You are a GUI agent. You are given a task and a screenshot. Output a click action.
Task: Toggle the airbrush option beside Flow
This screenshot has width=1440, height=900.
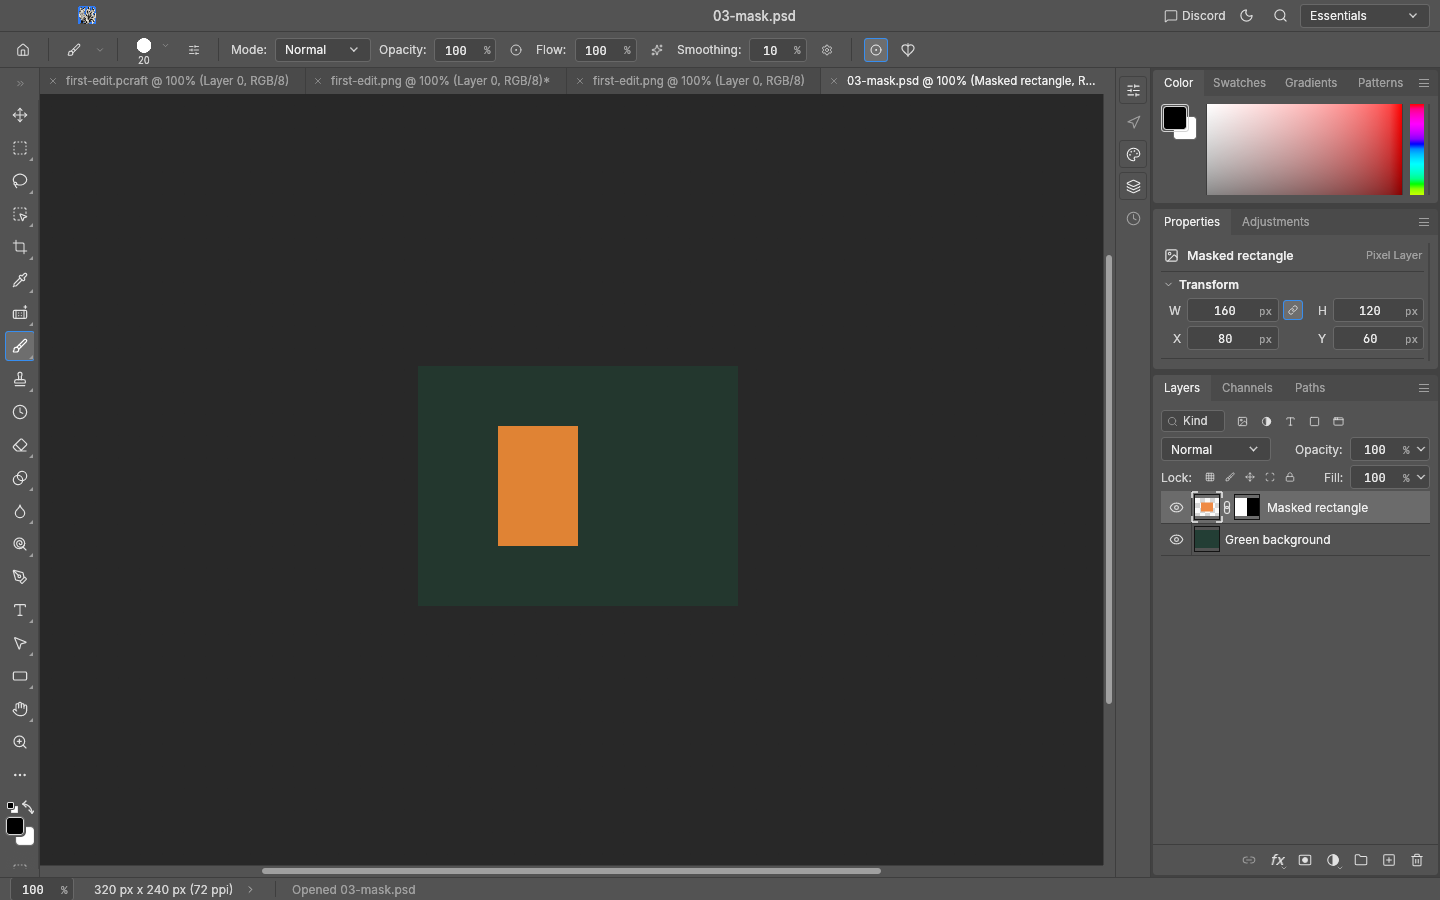[657, 50]
